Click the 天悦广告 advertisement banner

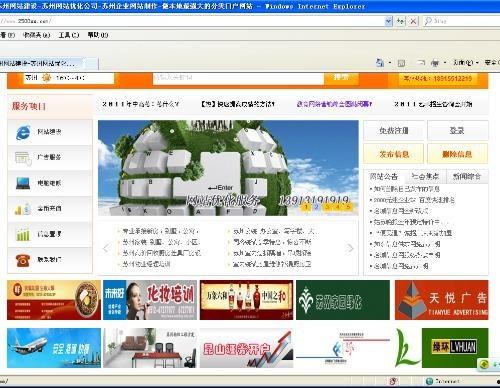(x=442, y=300)
